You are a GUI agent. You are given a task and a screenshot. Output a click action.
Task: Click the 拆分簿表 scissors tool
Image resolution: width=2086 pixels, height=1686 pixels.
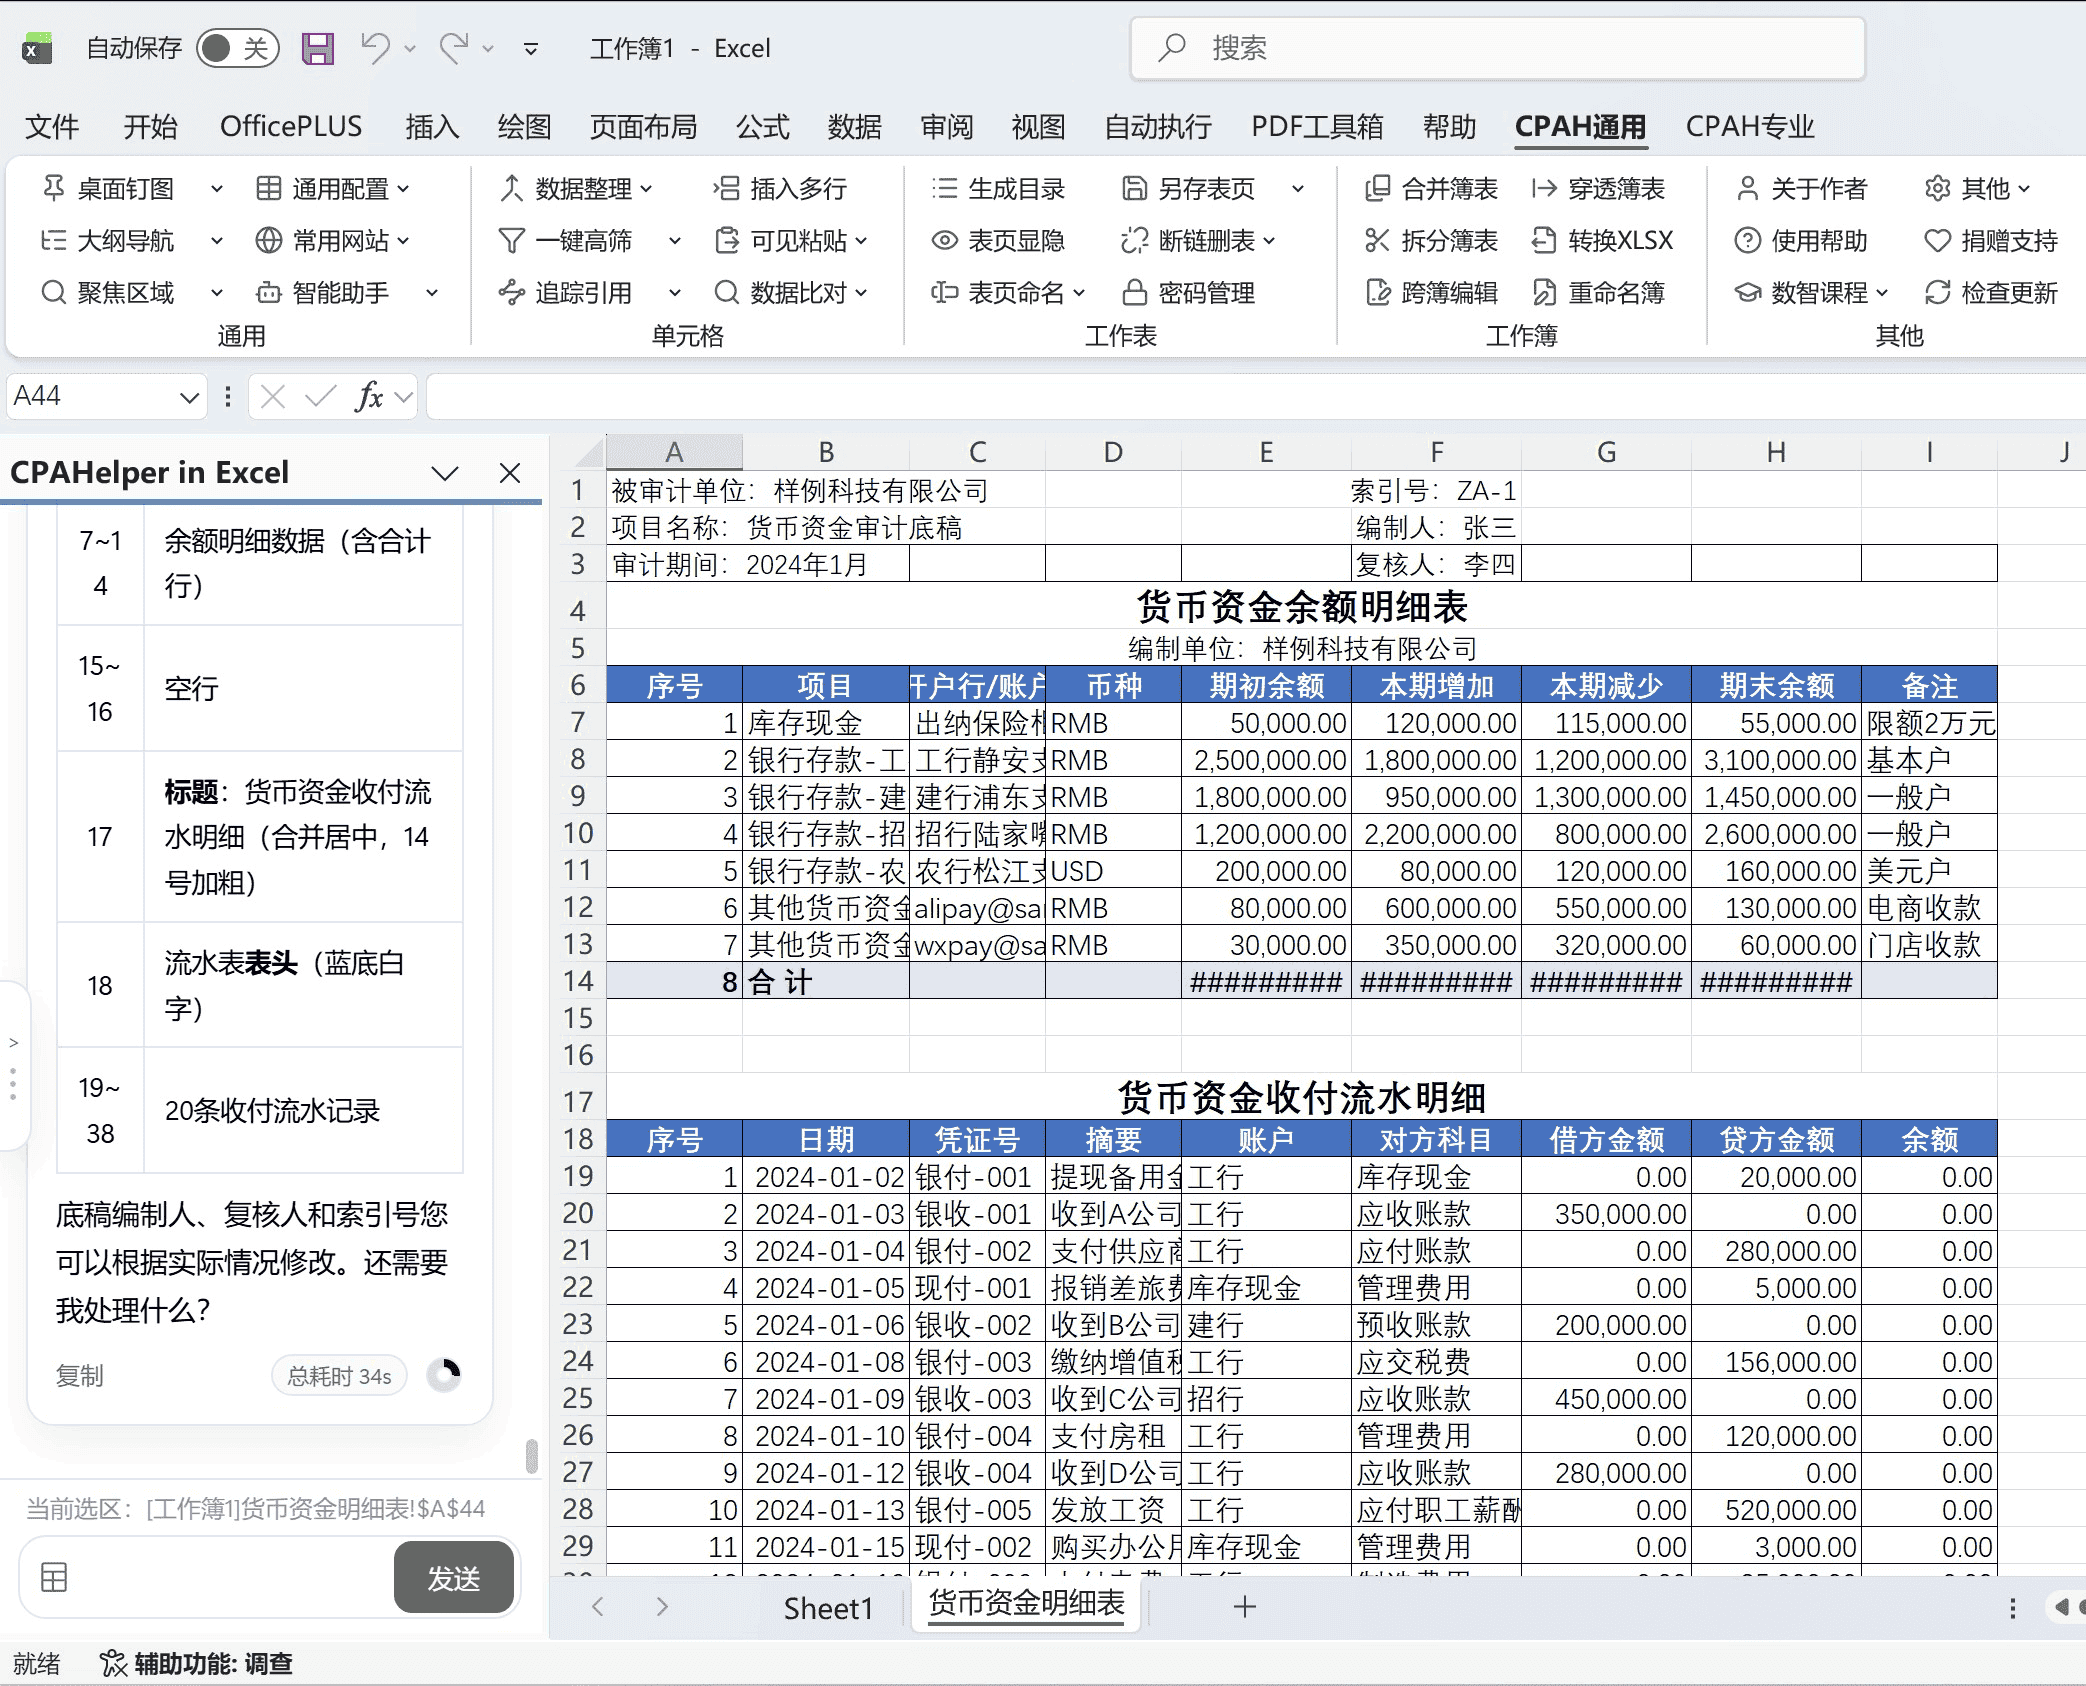pos(1432,240)
